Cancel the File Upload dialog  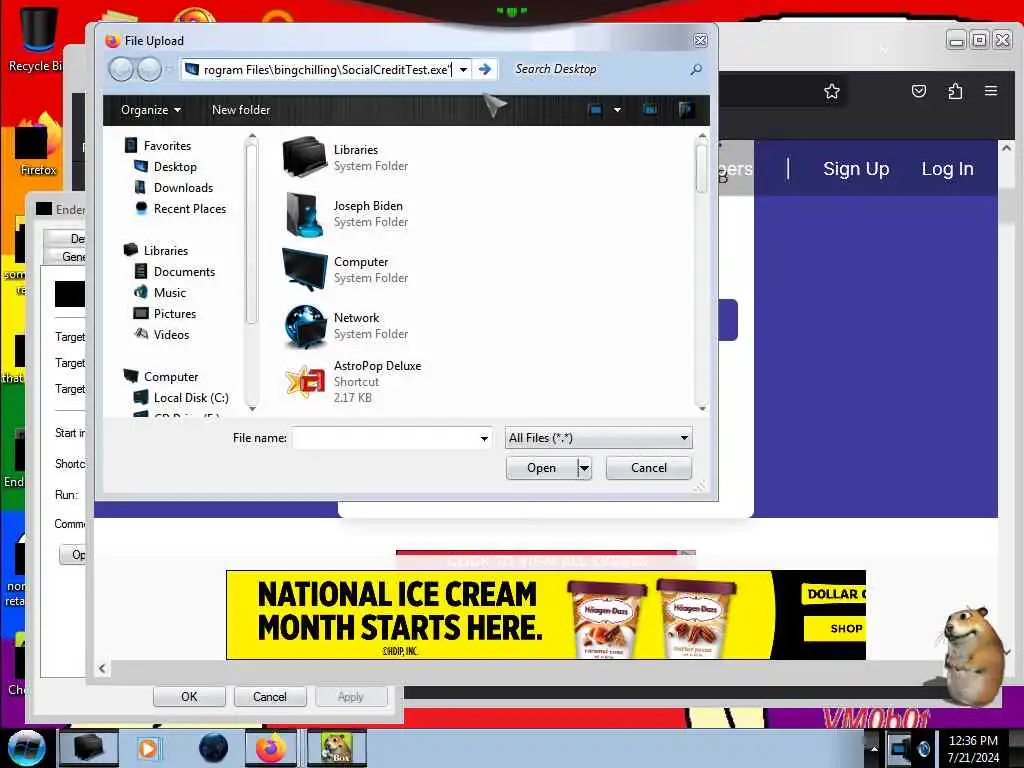click(x=648, y=468)
